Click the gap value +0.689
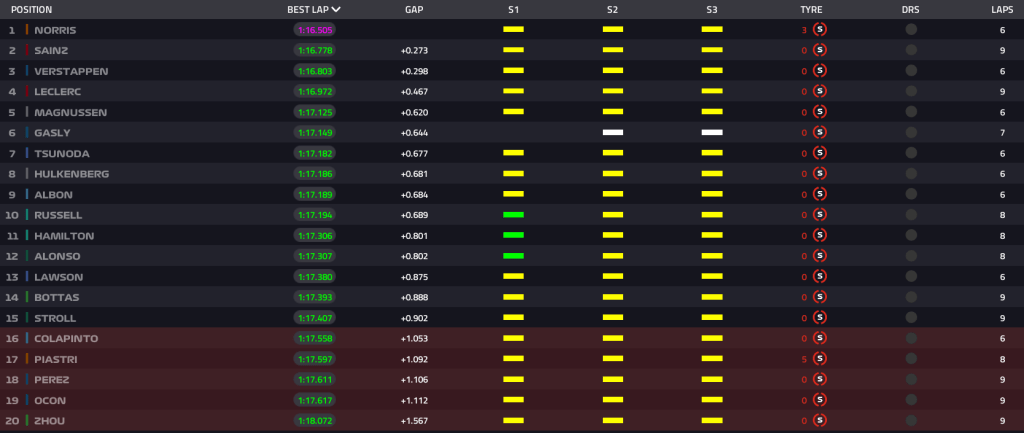The image size is (1024, 433). [x=415, y=215]
